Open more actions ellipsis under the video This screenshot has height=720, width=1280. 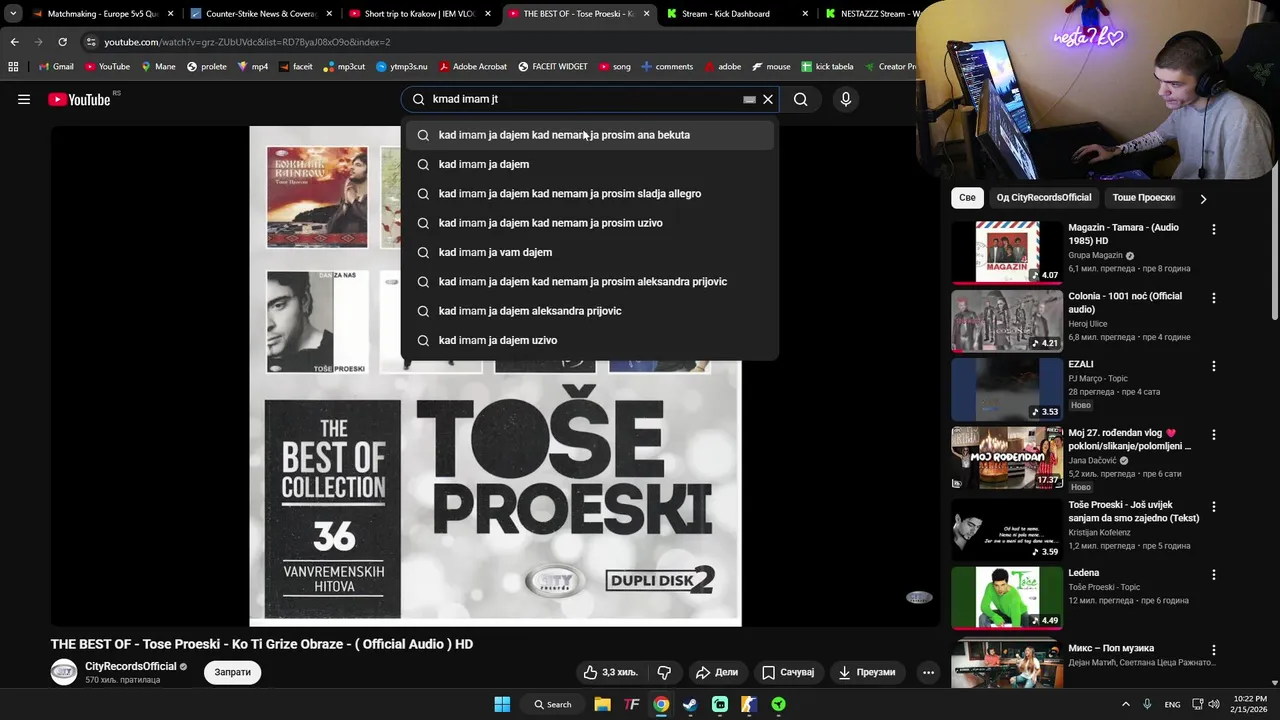click(x=928, y=672)
